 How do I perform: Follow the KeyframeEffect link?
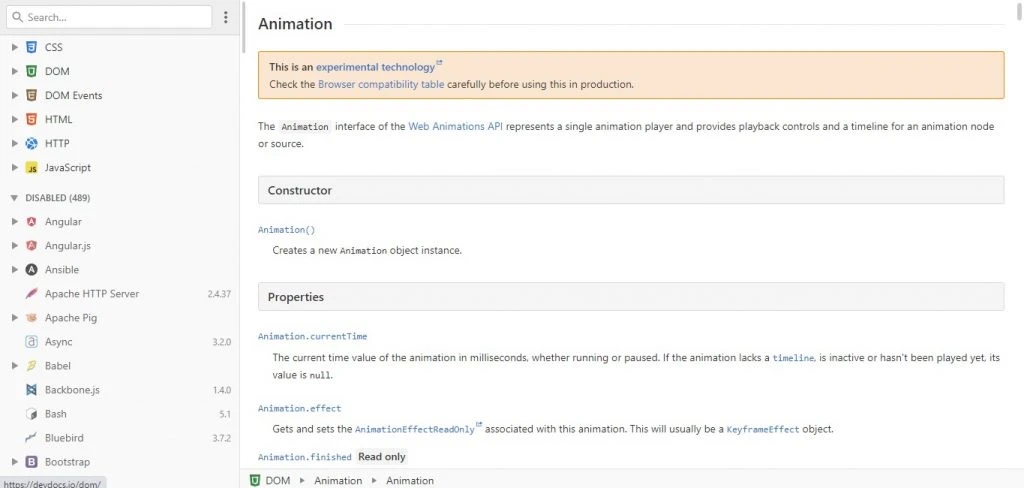pos(763,429)
